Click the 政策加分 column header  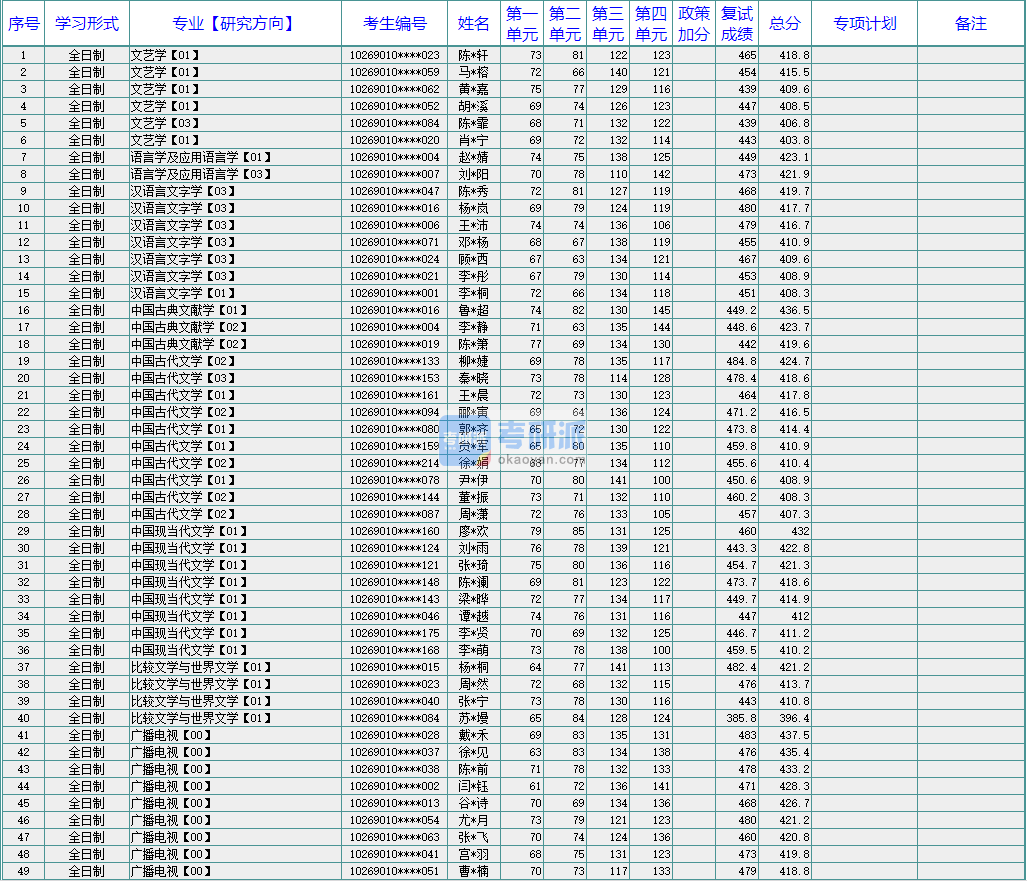coord(693,23)
